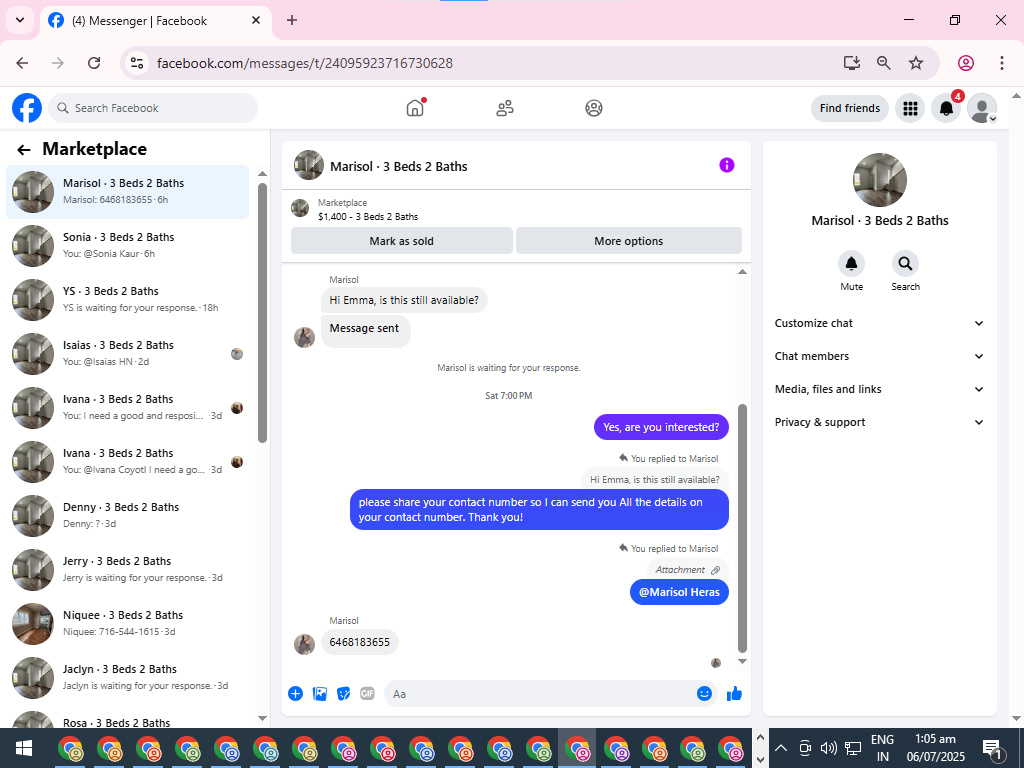Open Isaias 3 Beds 2 Baths chat
1024x768 pixels.
127,354
